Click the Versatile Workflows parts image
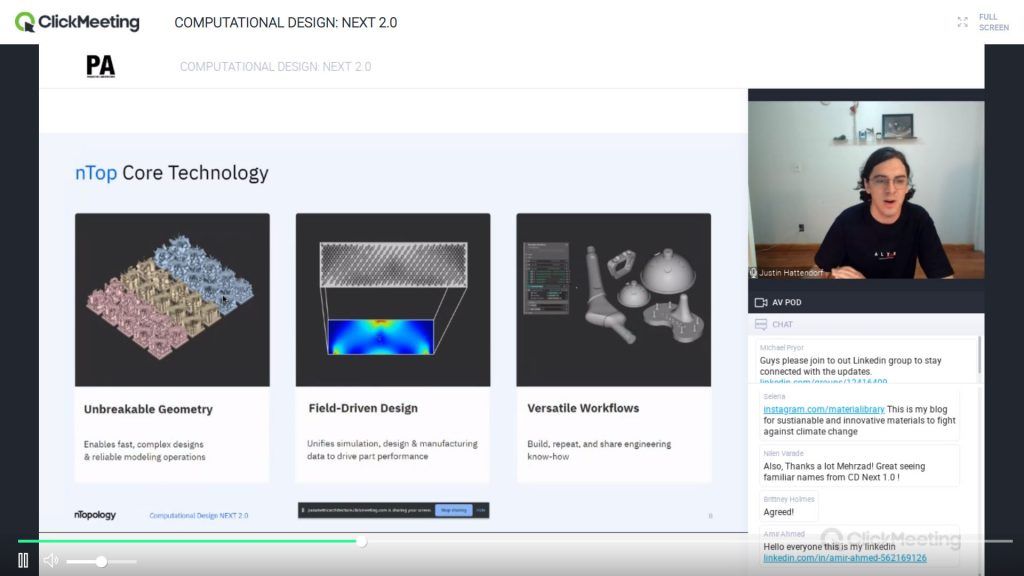The height and width of the screenshot is (576, 1024). (614, 300)
